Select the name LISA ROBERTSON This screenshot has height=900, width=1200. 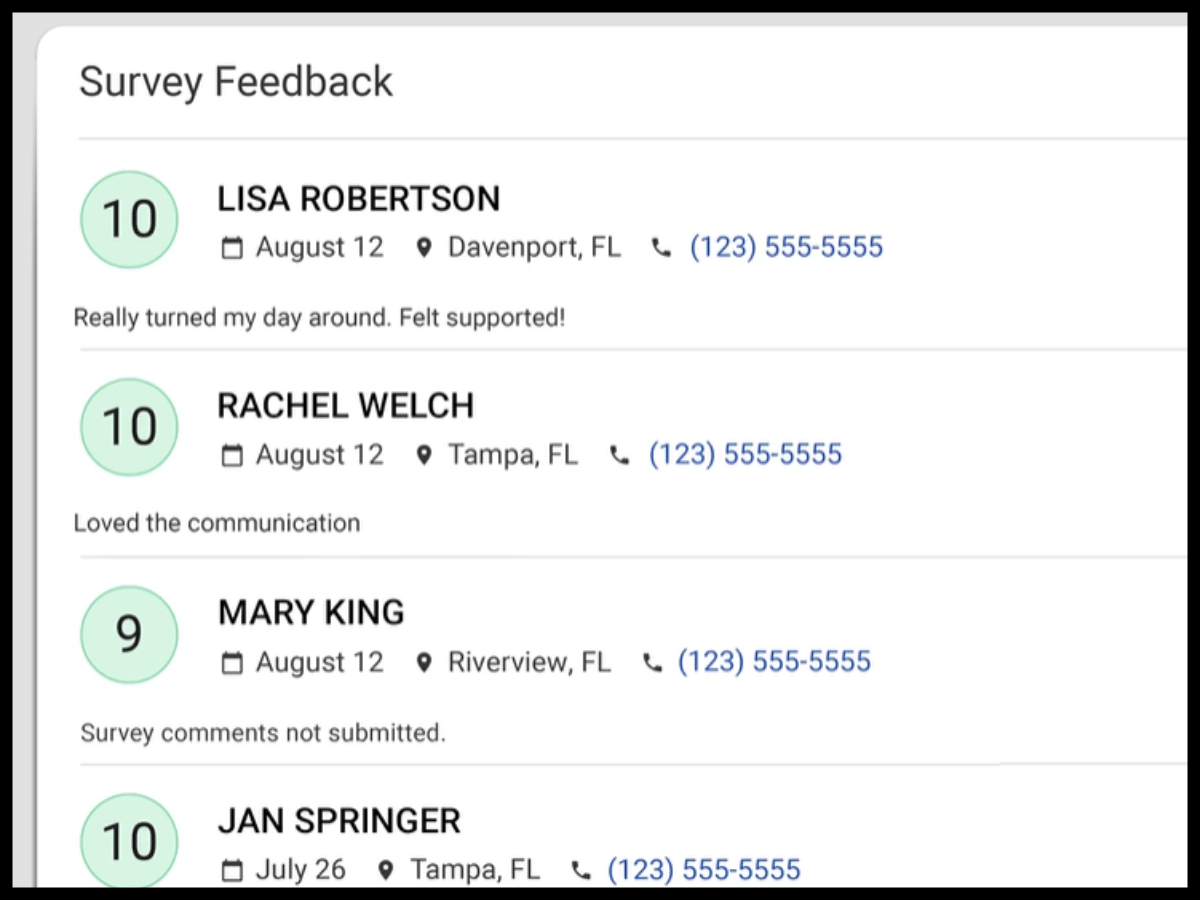(x=358, y=198)
